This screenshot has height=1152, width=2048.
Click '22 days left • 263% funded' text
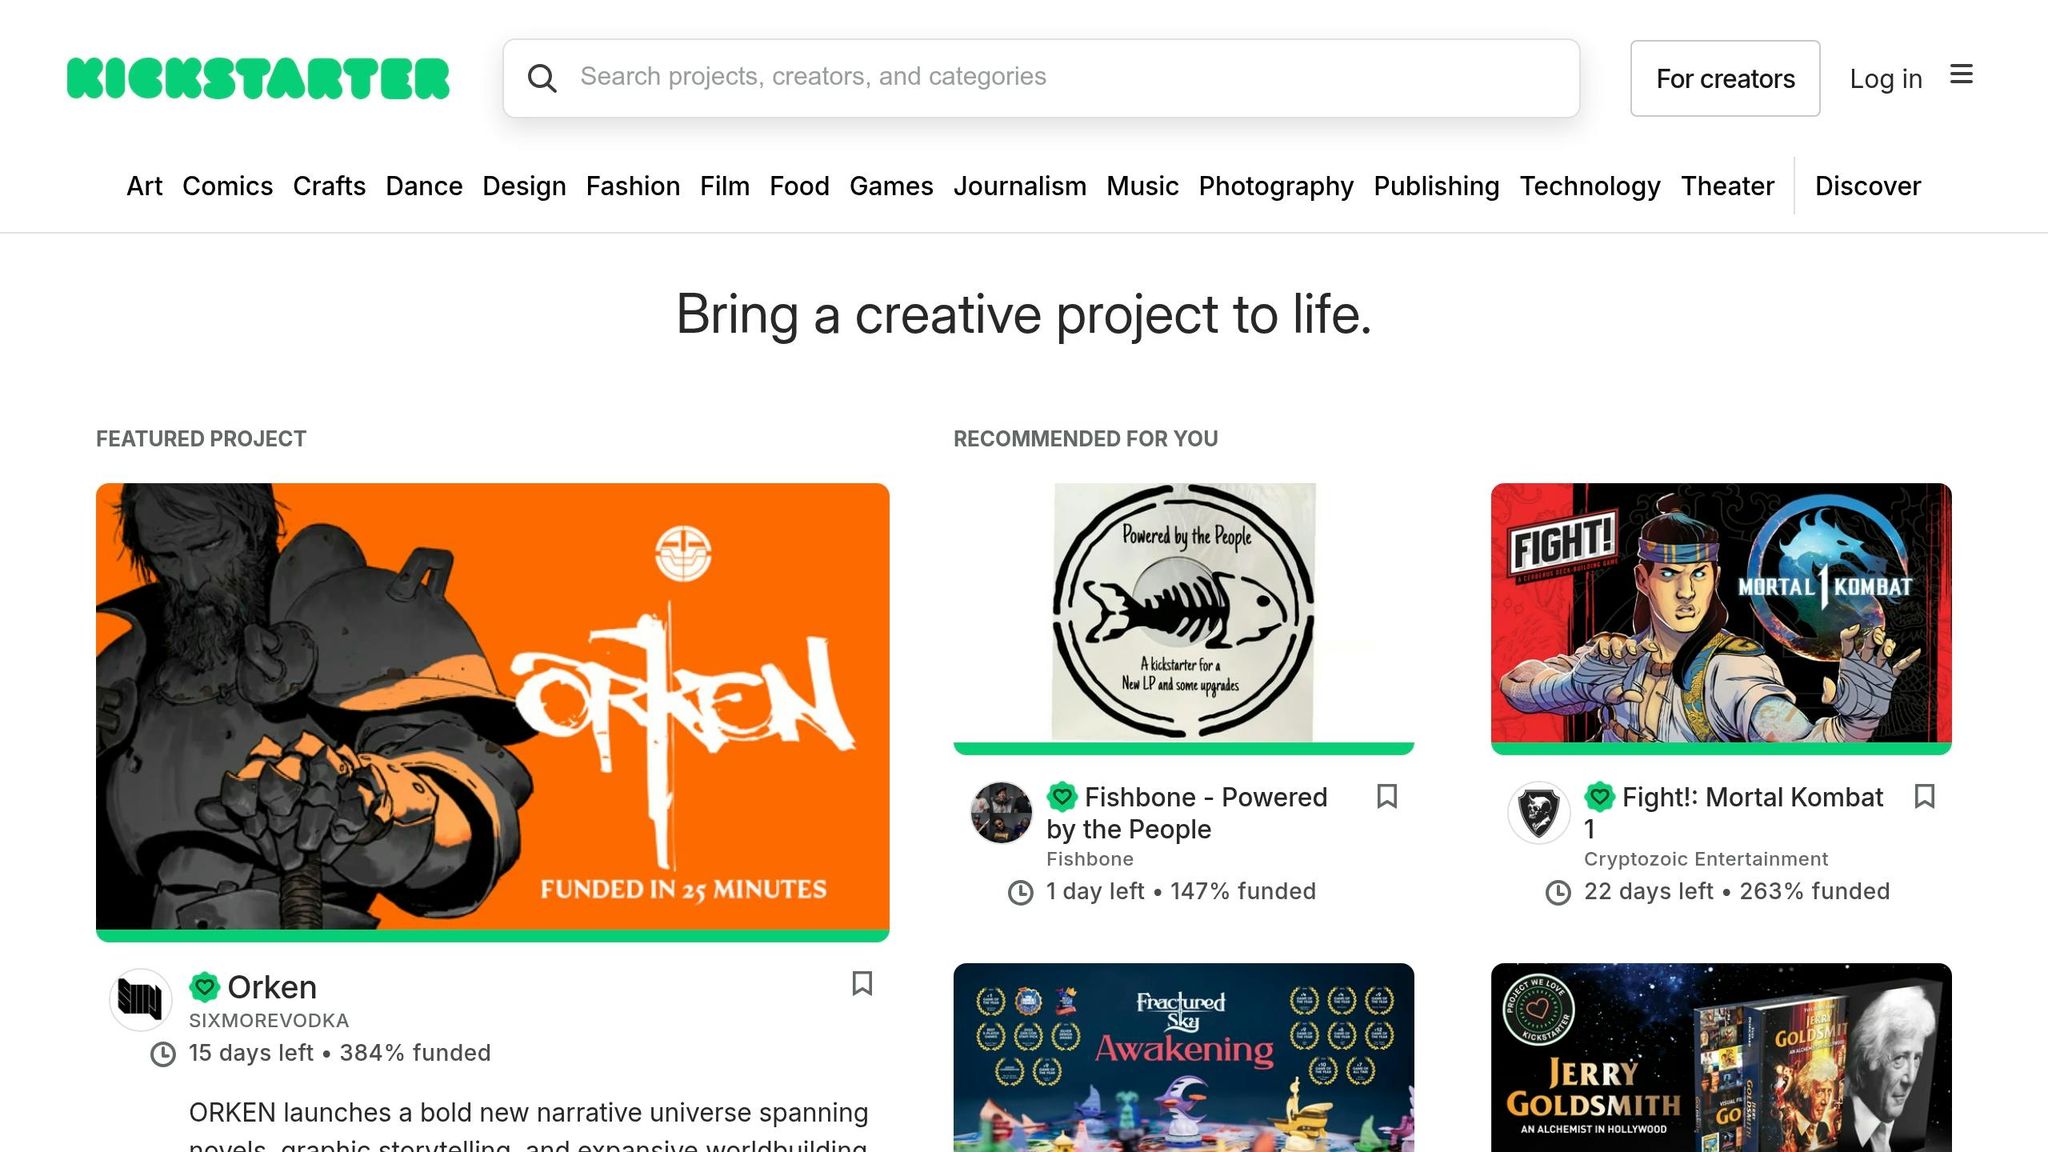pyautogui.click(x=1737, y=891)
